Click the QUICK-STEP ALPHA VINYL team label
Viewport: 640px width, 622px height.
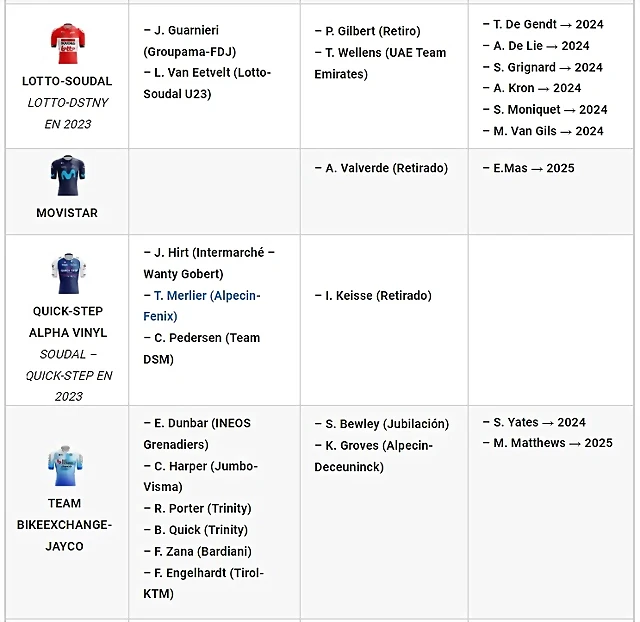pyautogui.click(x=68, y=322)
